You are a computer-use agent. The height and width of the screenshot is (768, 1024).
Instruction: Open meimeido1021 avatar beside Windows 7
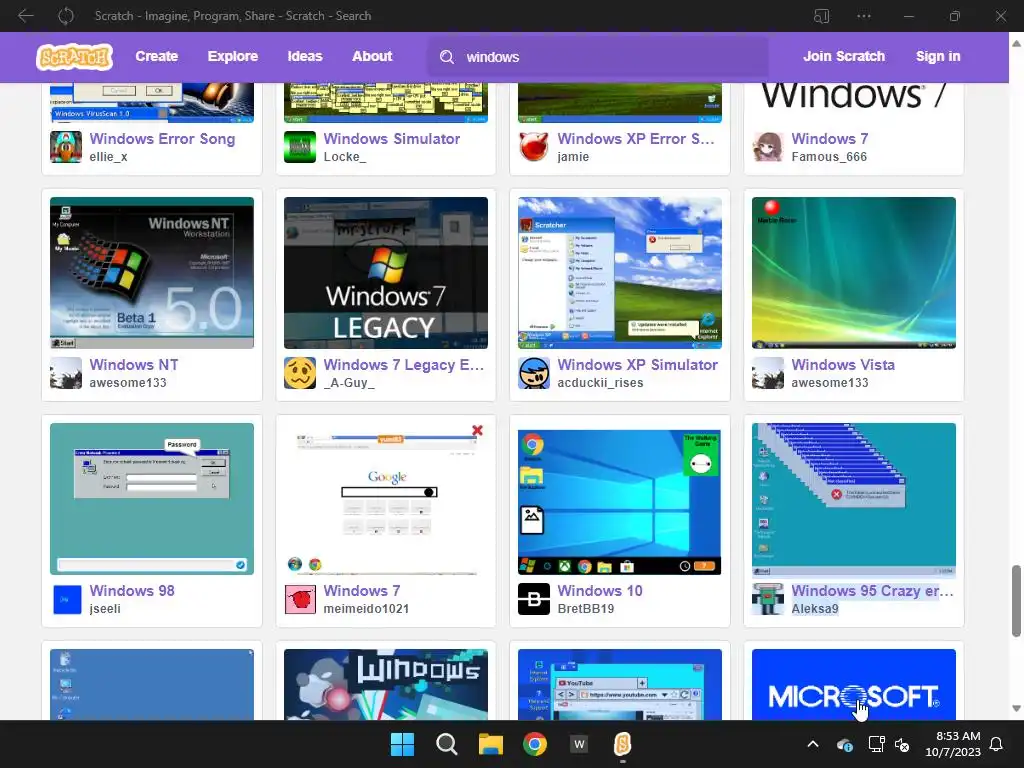300,599
